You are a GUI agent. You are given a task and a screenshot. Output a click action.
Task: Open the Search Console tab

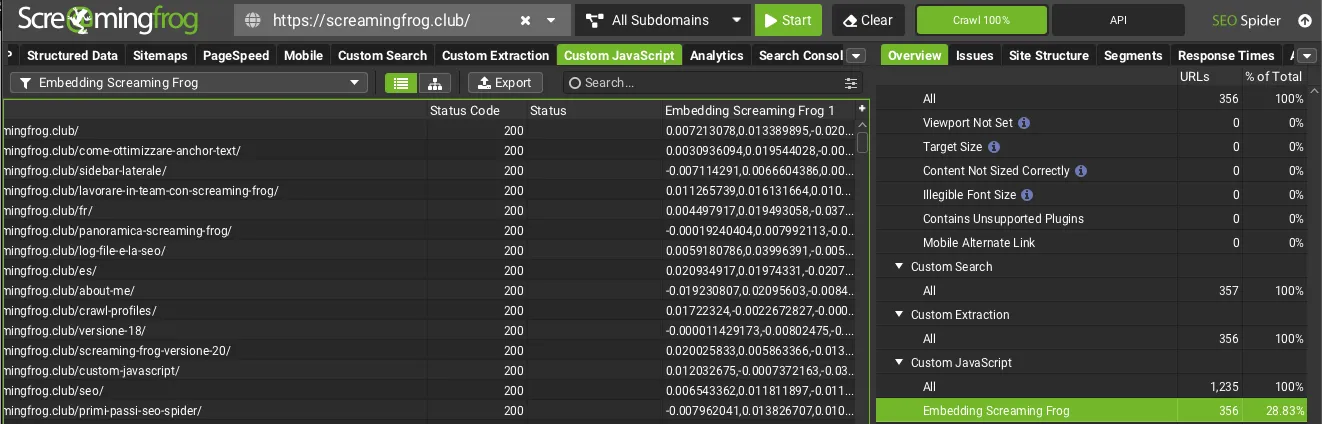click(800, 55)
